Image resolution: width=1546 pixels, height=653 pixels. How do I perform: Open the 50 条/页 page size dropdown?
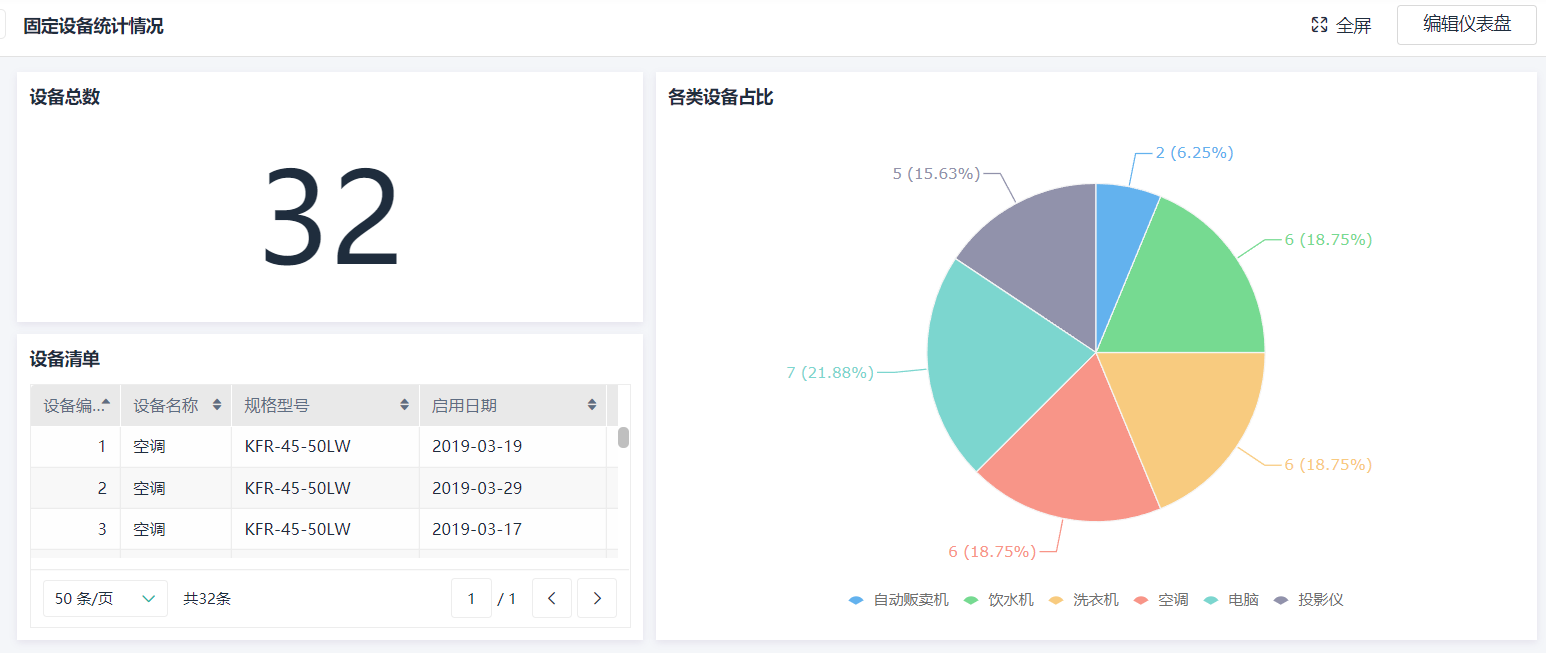point(105,598)
